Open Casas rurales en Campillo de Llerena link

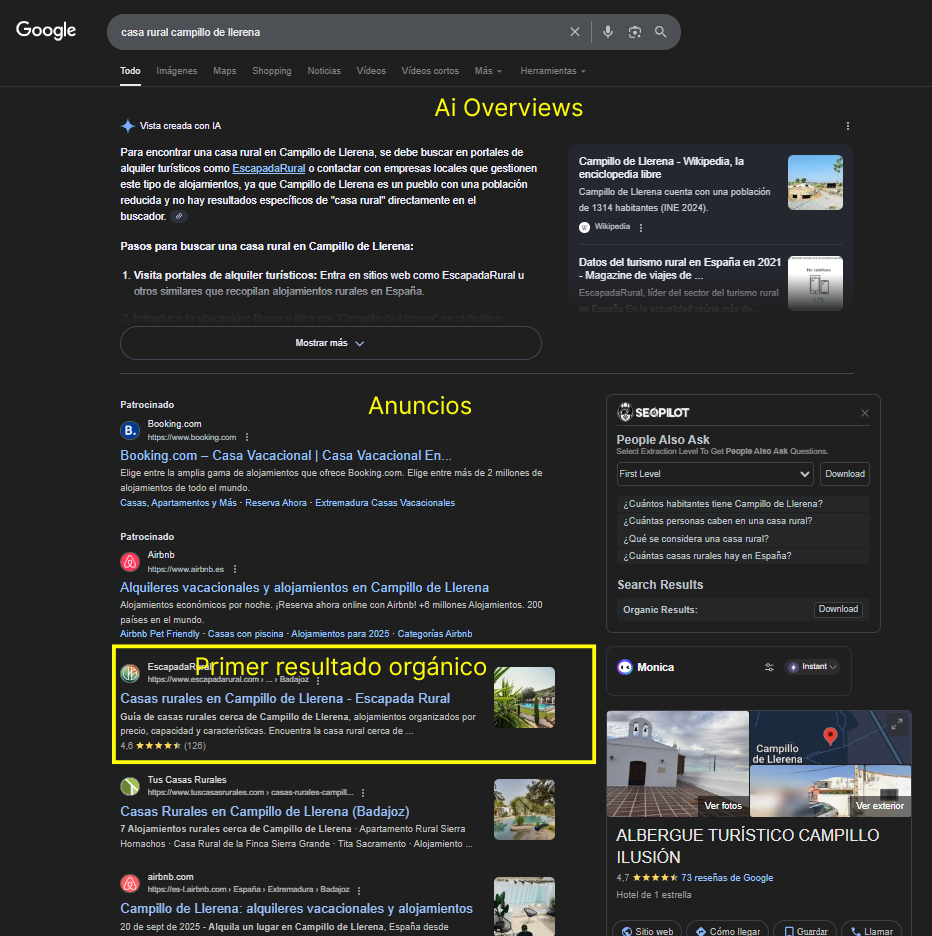tap(285, 698)
